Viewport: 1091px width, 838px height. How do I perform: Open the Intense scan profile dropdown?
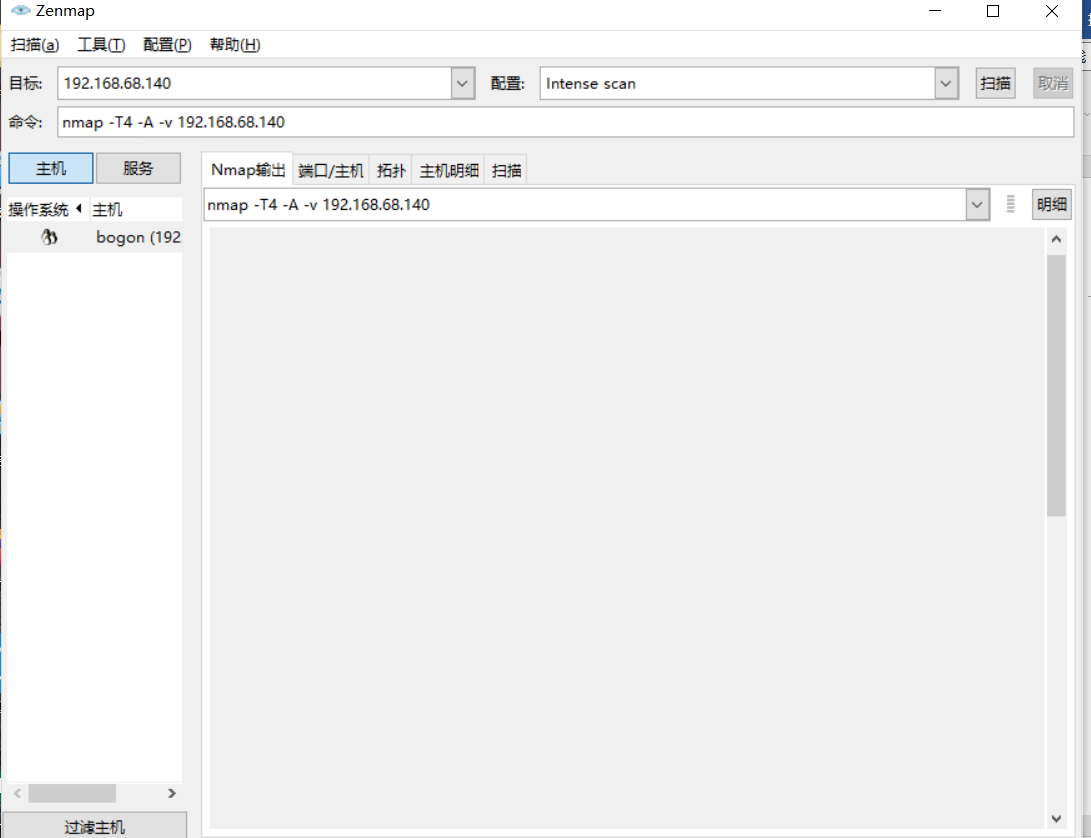(x=945, y=83)
